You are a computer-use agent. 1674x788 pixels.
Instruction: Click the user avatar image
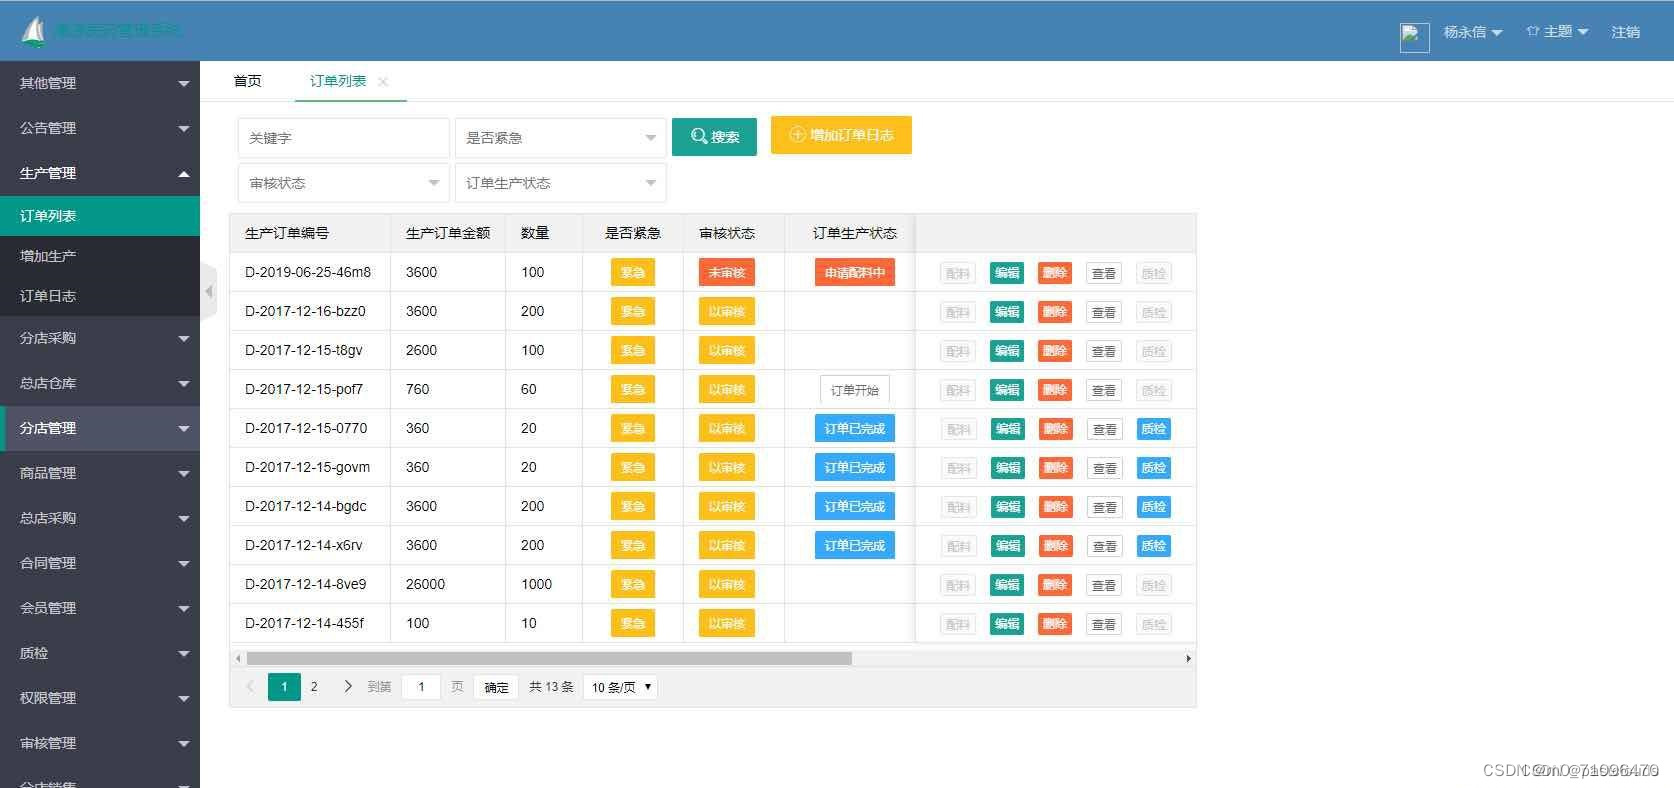click(1414, 37)
